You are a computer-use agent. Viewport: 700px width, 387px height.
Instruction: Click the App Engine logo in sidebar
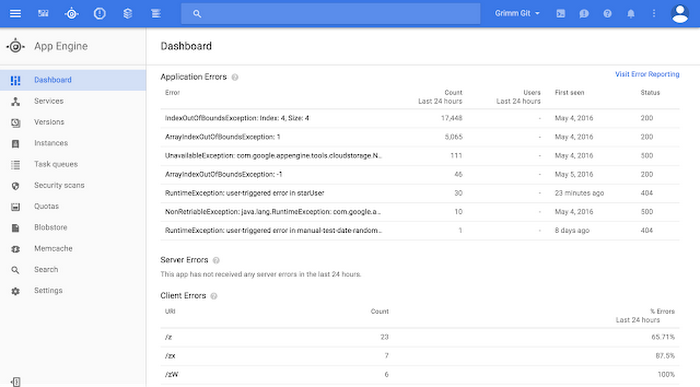click(x=16, y=46)
